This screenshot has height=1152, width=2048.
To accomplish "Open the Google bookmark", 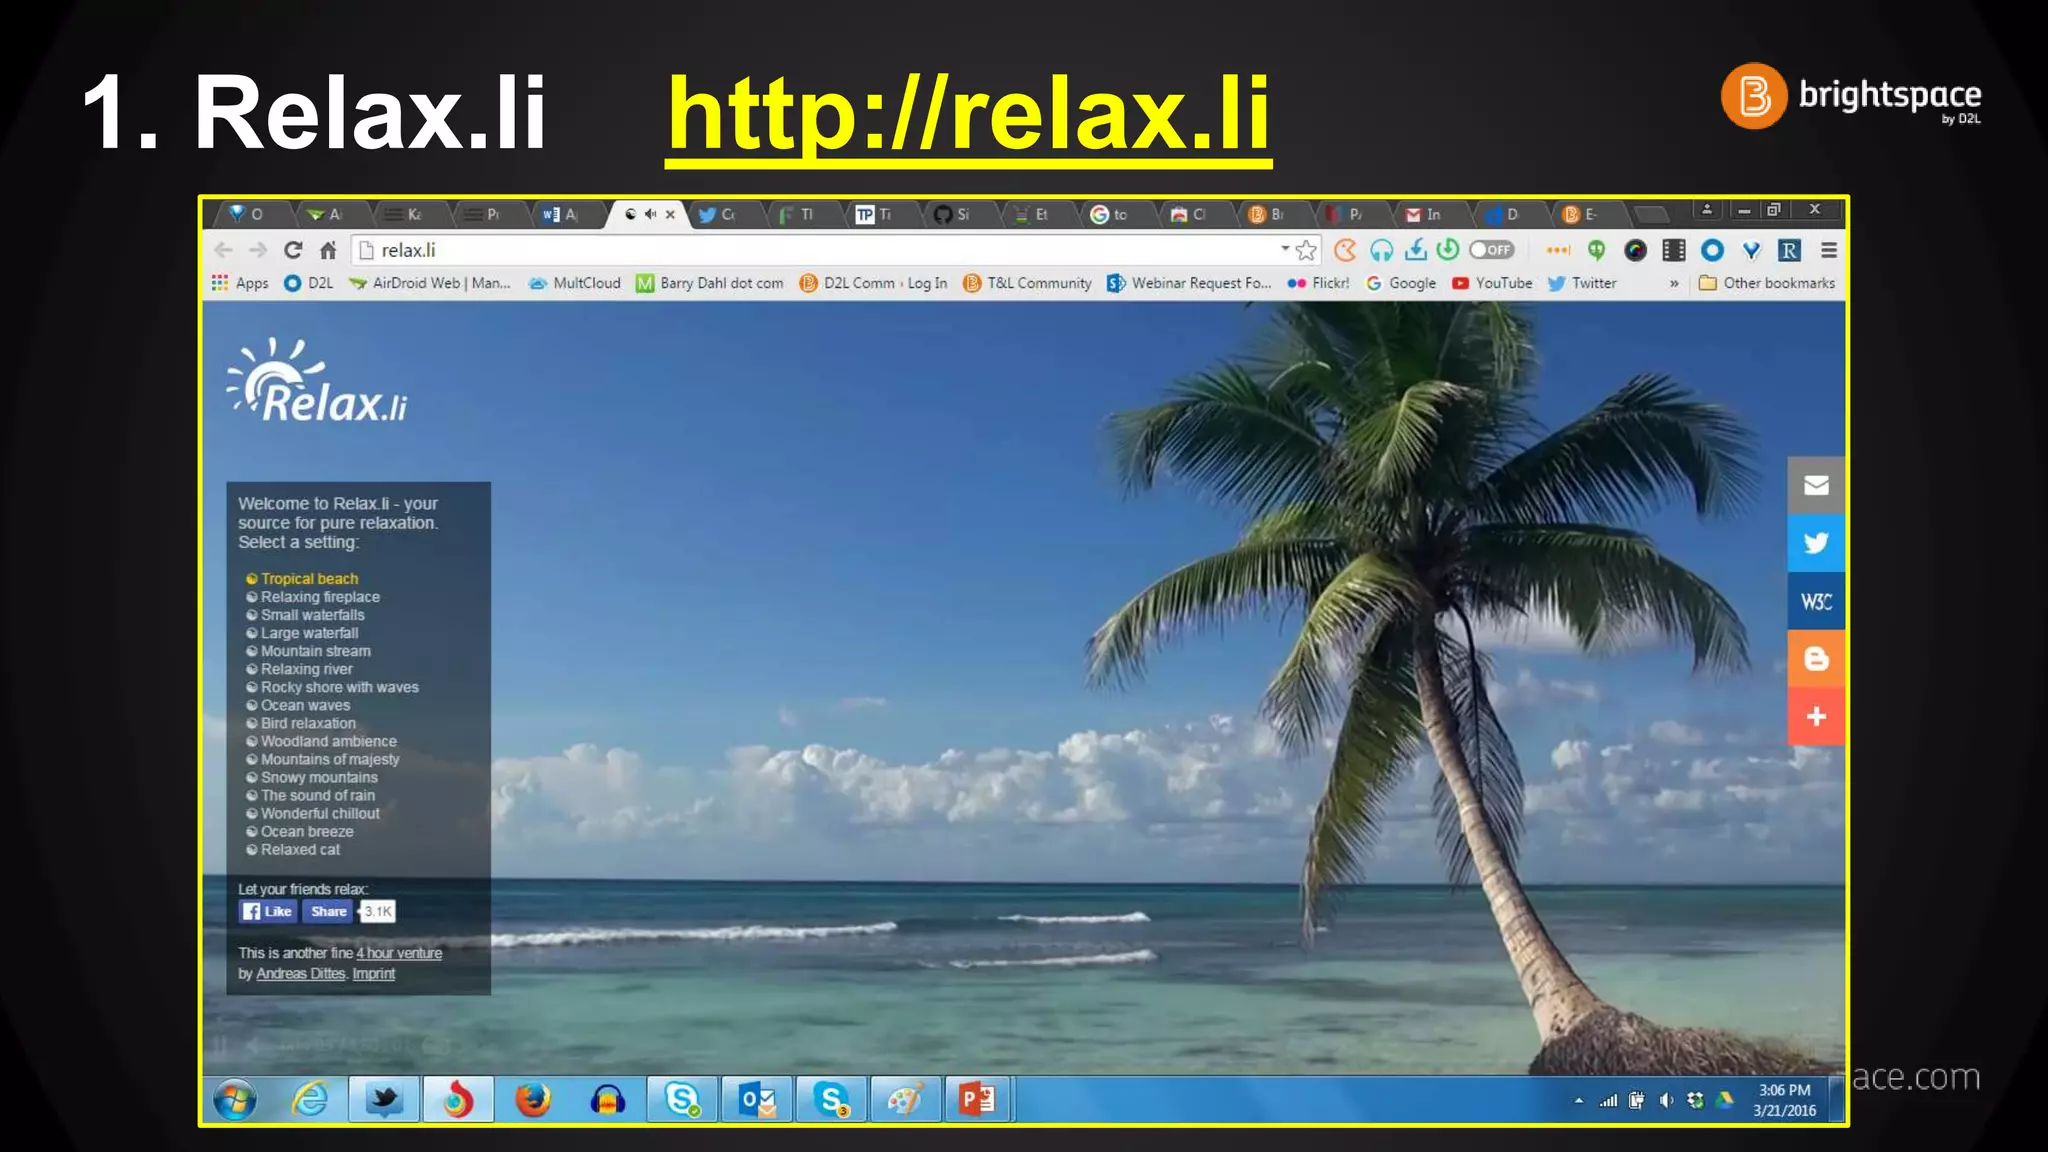I will [1401, 283].
